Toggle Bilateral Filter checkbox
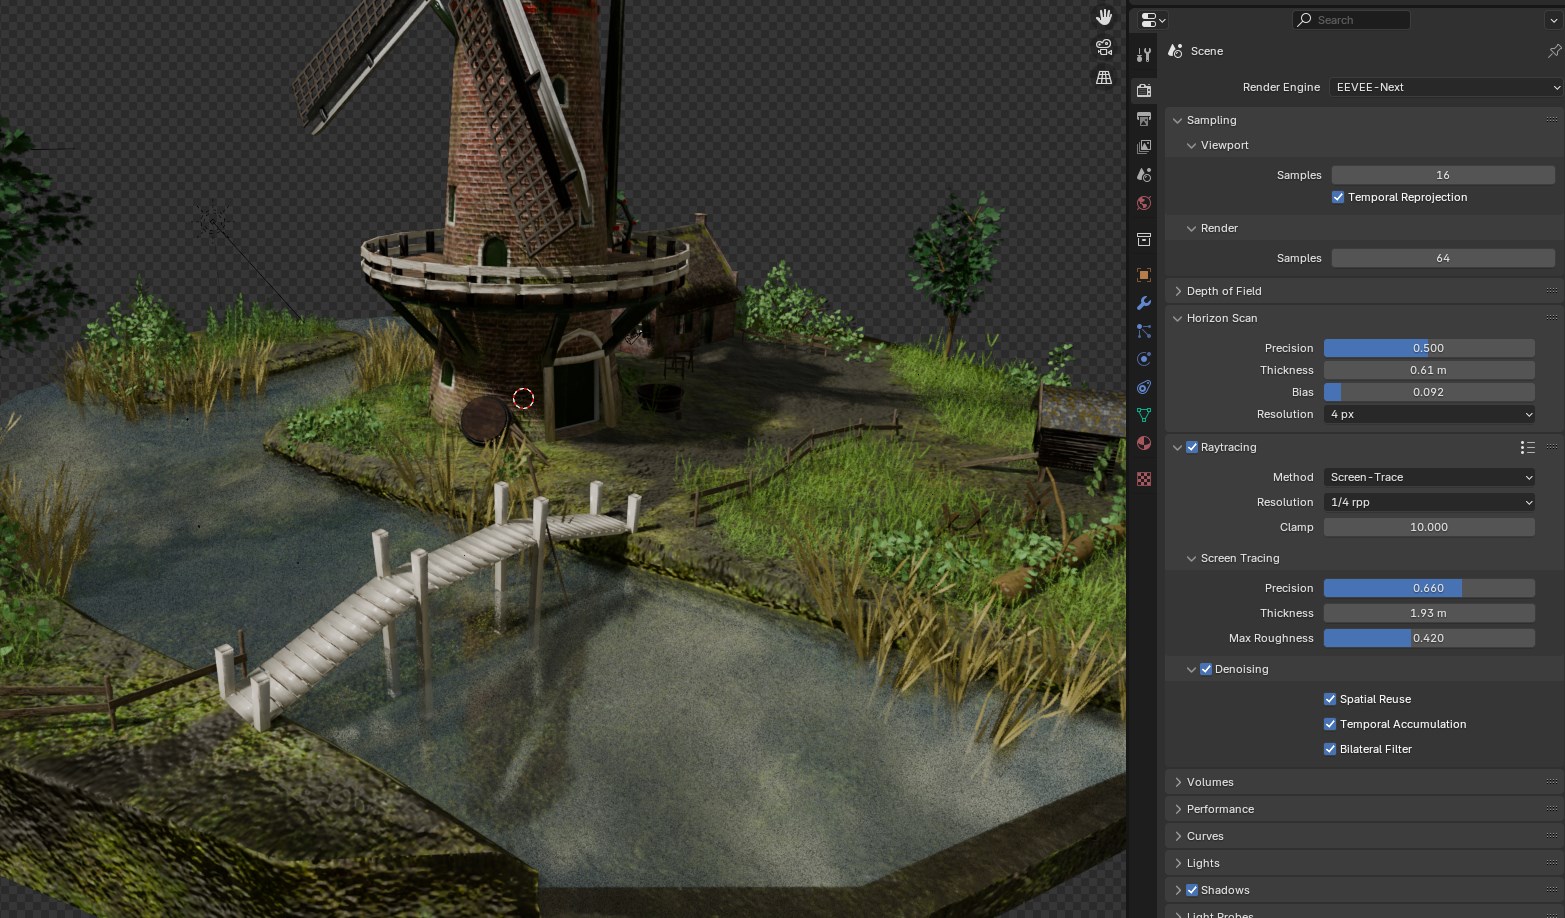 [1330, 749]
